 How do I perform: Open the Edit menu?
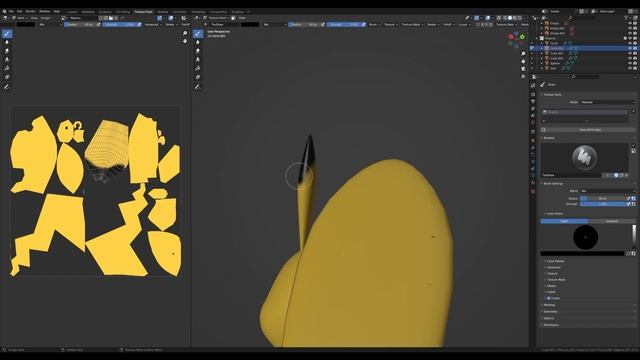[19, 11]
